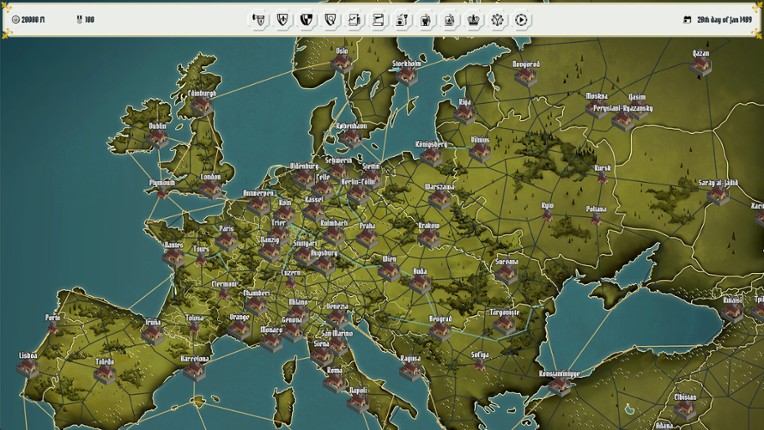Click the coin icon beside the money amount
This screenshot has height=430, width=764.
16,20
